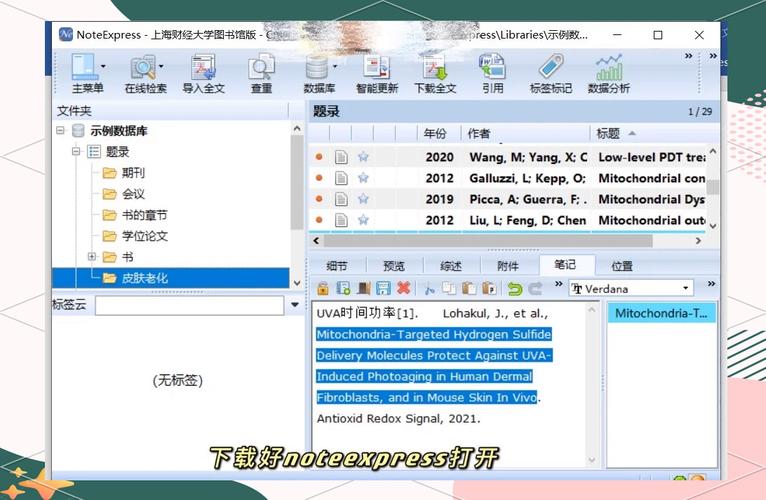Screen dimensions: 766x500
Task: Click the 智能更新 smart update icon
Action: (x=377, y=67)
